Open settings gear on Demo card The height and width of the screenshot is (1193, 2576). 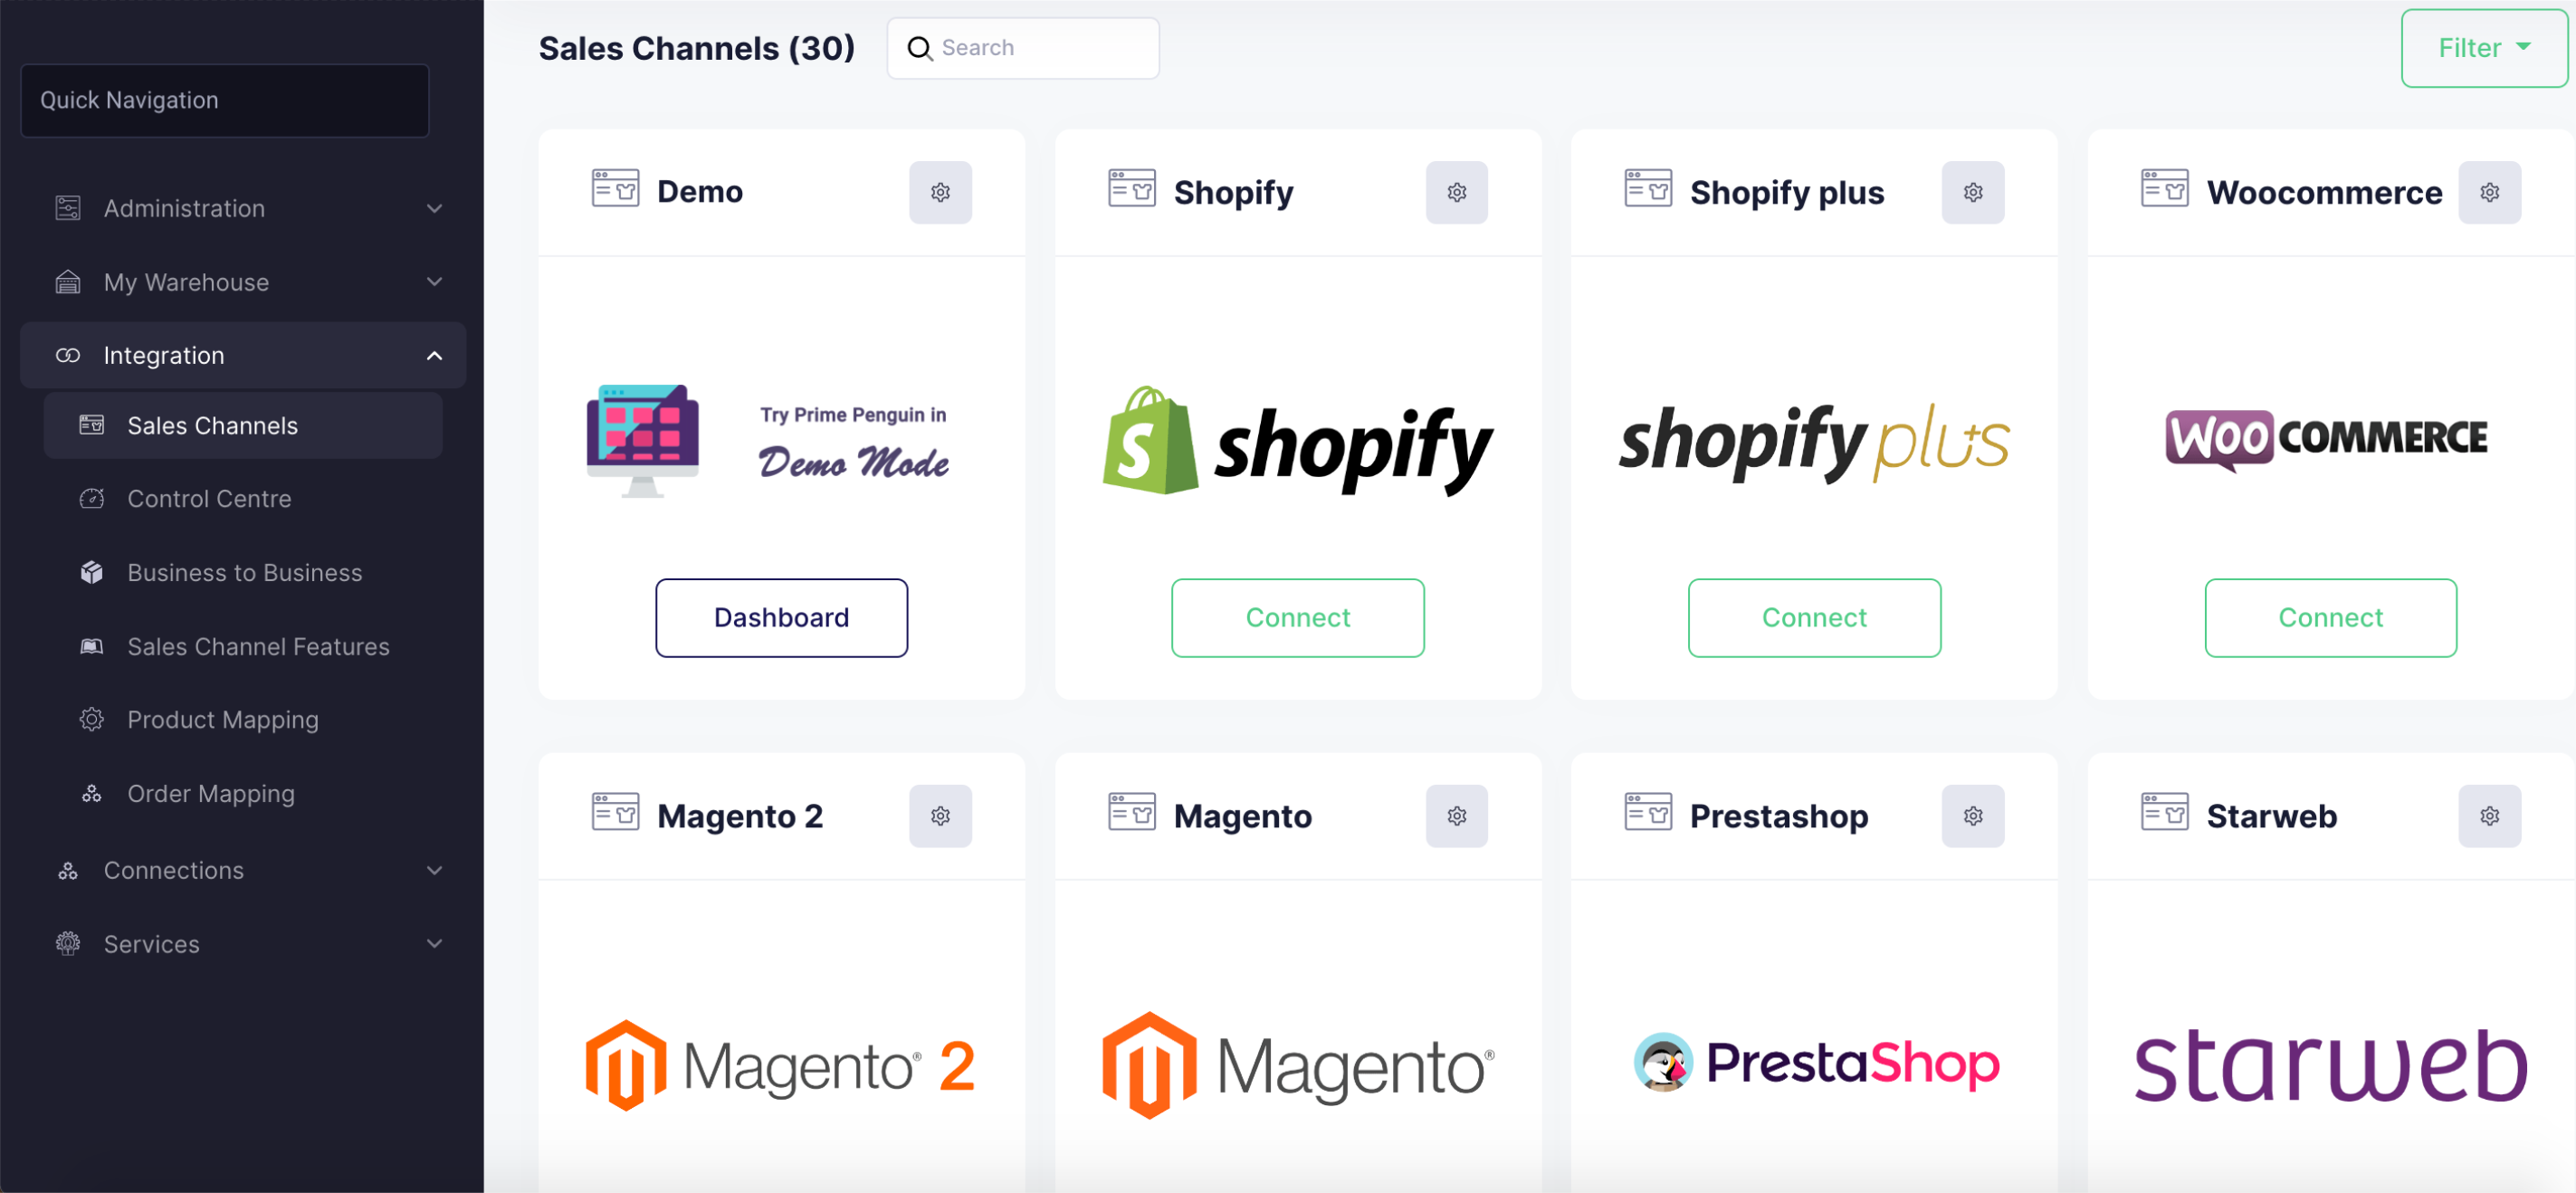tap(940, 192)
